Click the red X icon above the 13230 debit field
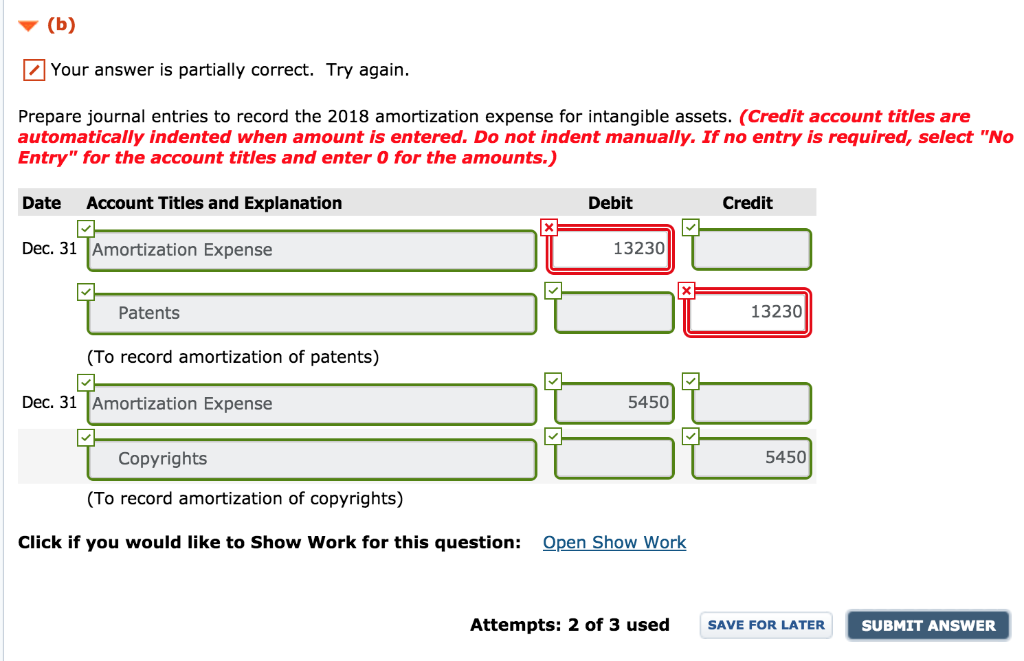 549,227
